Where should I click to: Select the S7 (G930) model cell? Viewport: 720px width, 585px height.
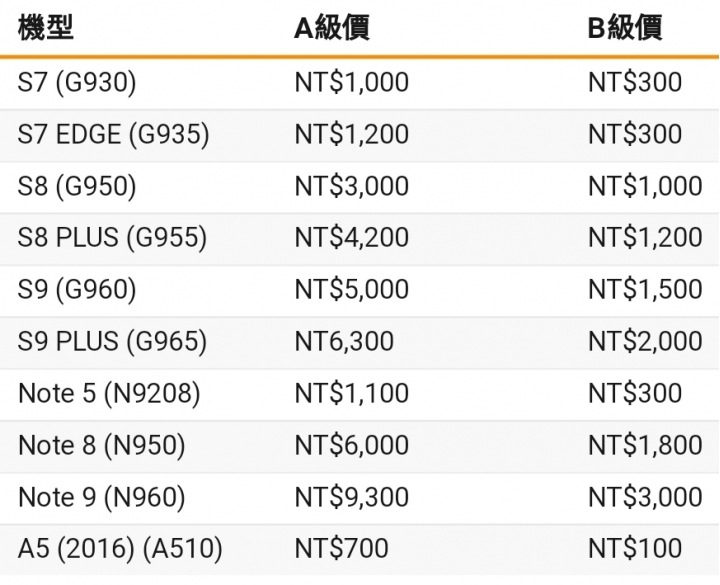pos(77,83)
